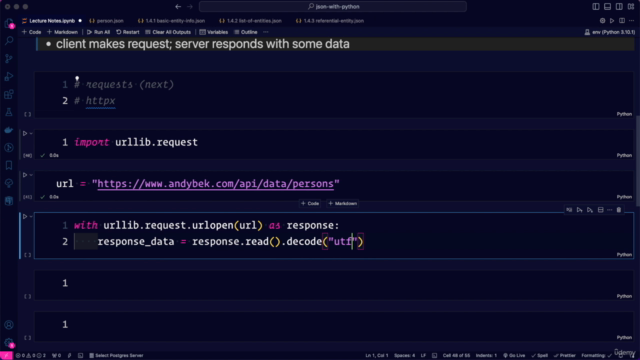
Task: Open the andybek.com API URL link
Action: (216, 184)
